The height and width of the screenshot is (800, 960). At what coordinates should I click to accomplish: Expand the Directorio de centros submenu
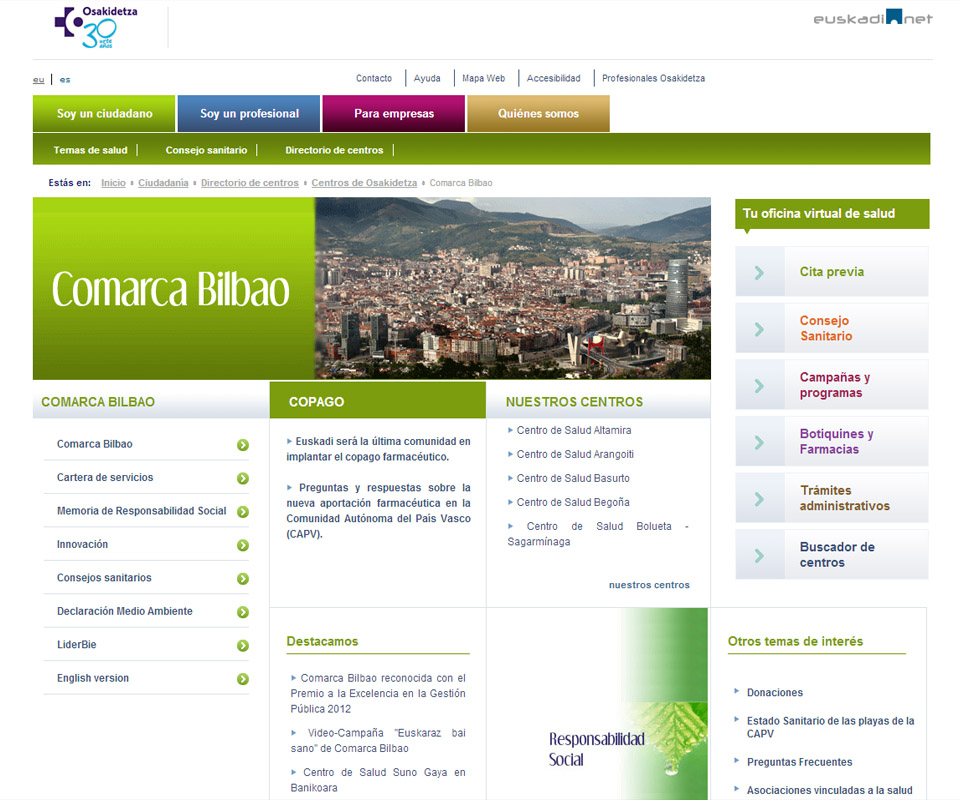click(x=334, y=150)
